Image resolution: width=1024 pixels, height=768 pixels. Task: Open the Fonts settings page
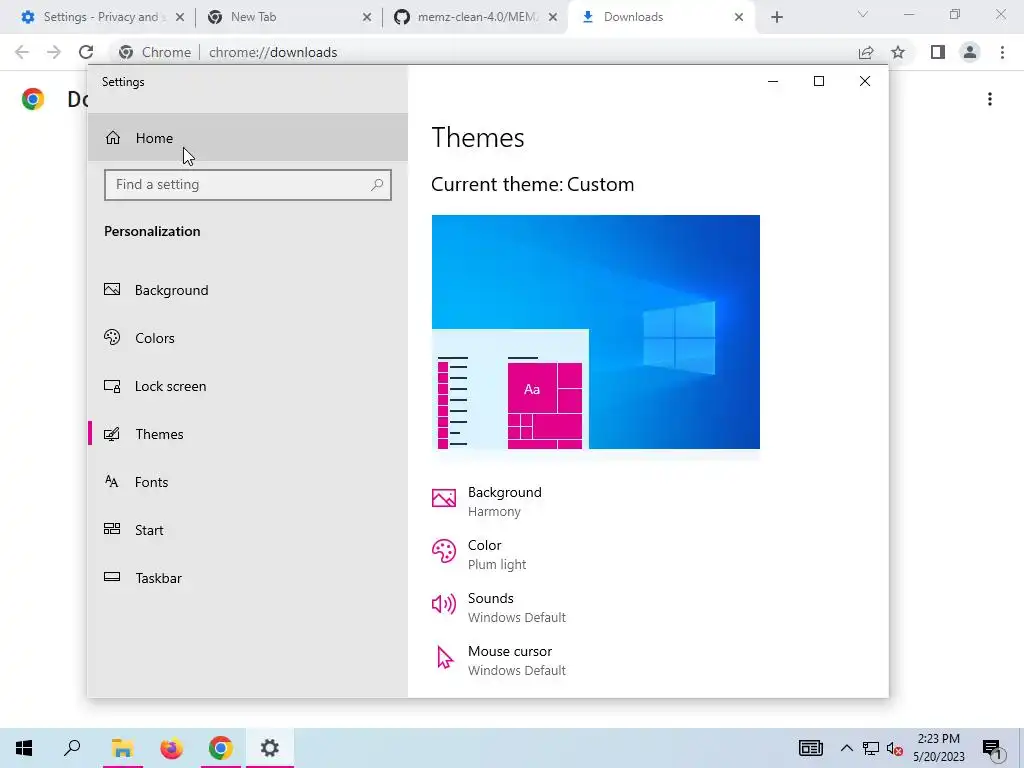point(248,482)
